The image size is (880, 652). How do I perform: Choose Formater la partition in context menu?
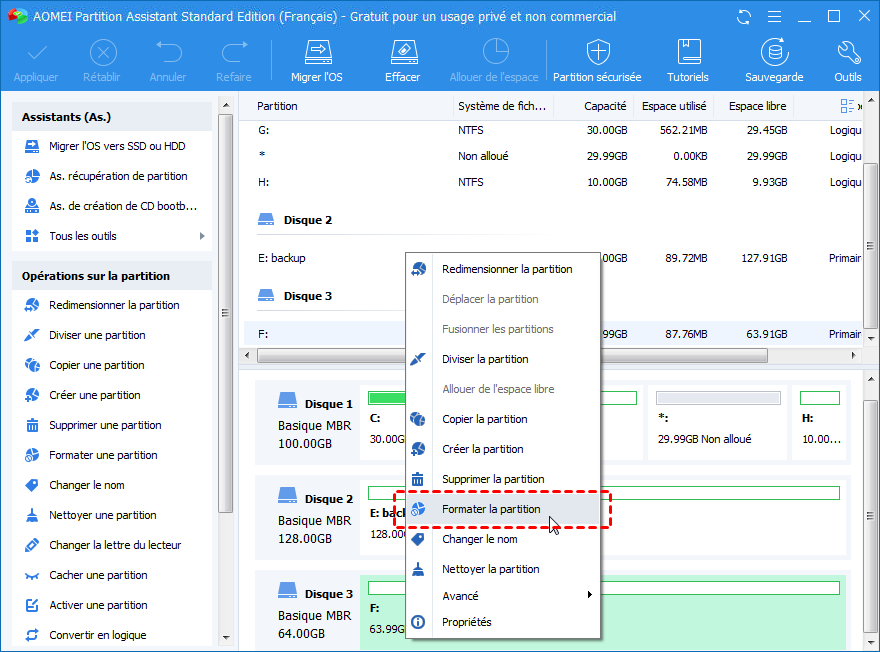click(503, 509)
